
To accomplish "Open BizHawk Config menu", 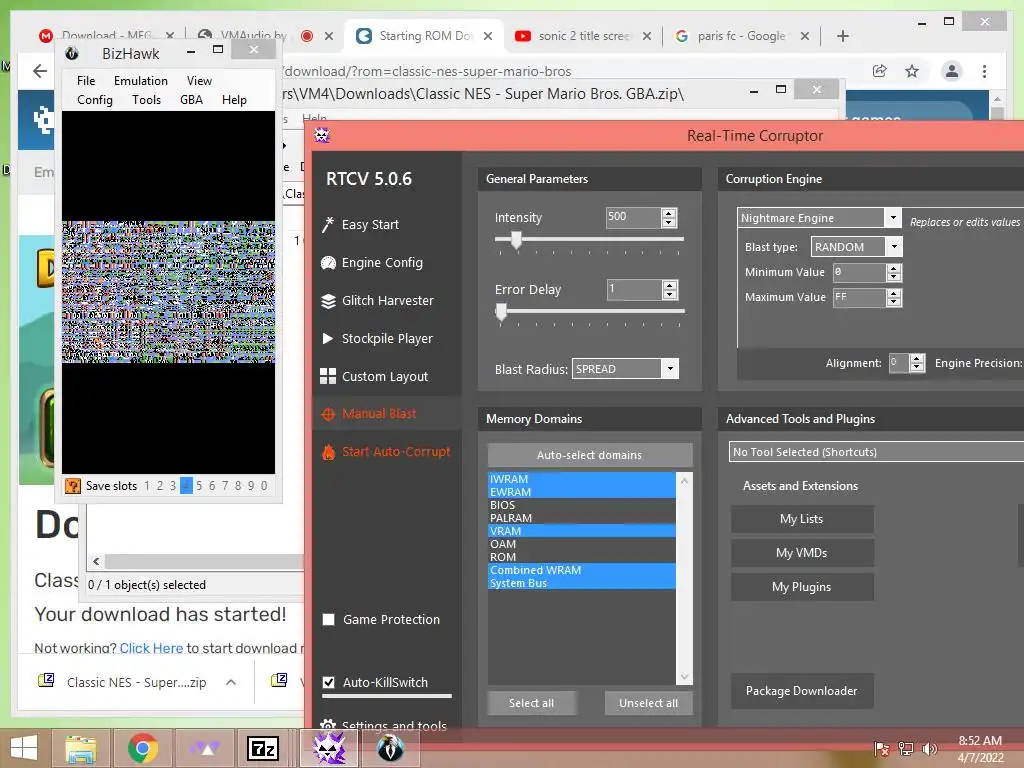I will pyautogui.click(x=95, y=100).
